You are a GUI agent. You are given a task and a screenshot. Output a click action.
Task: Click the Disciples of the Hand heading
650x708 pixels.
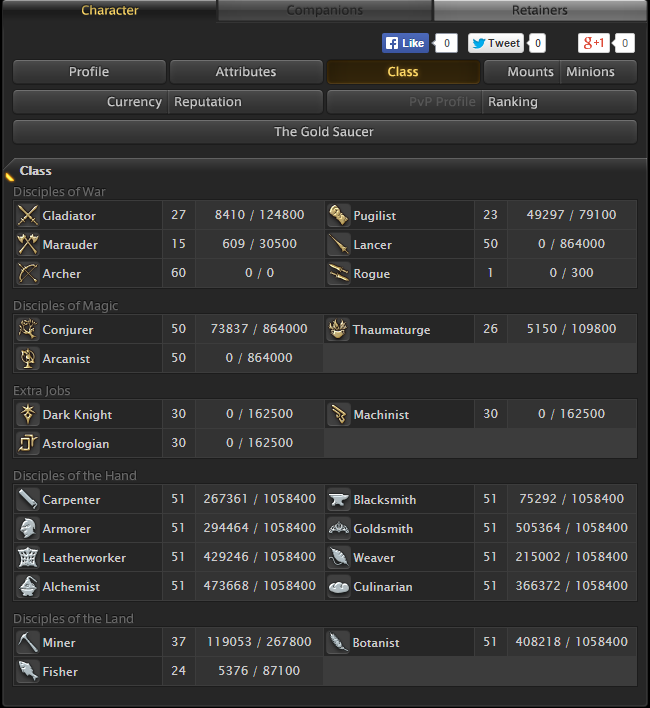coord(74,476)
